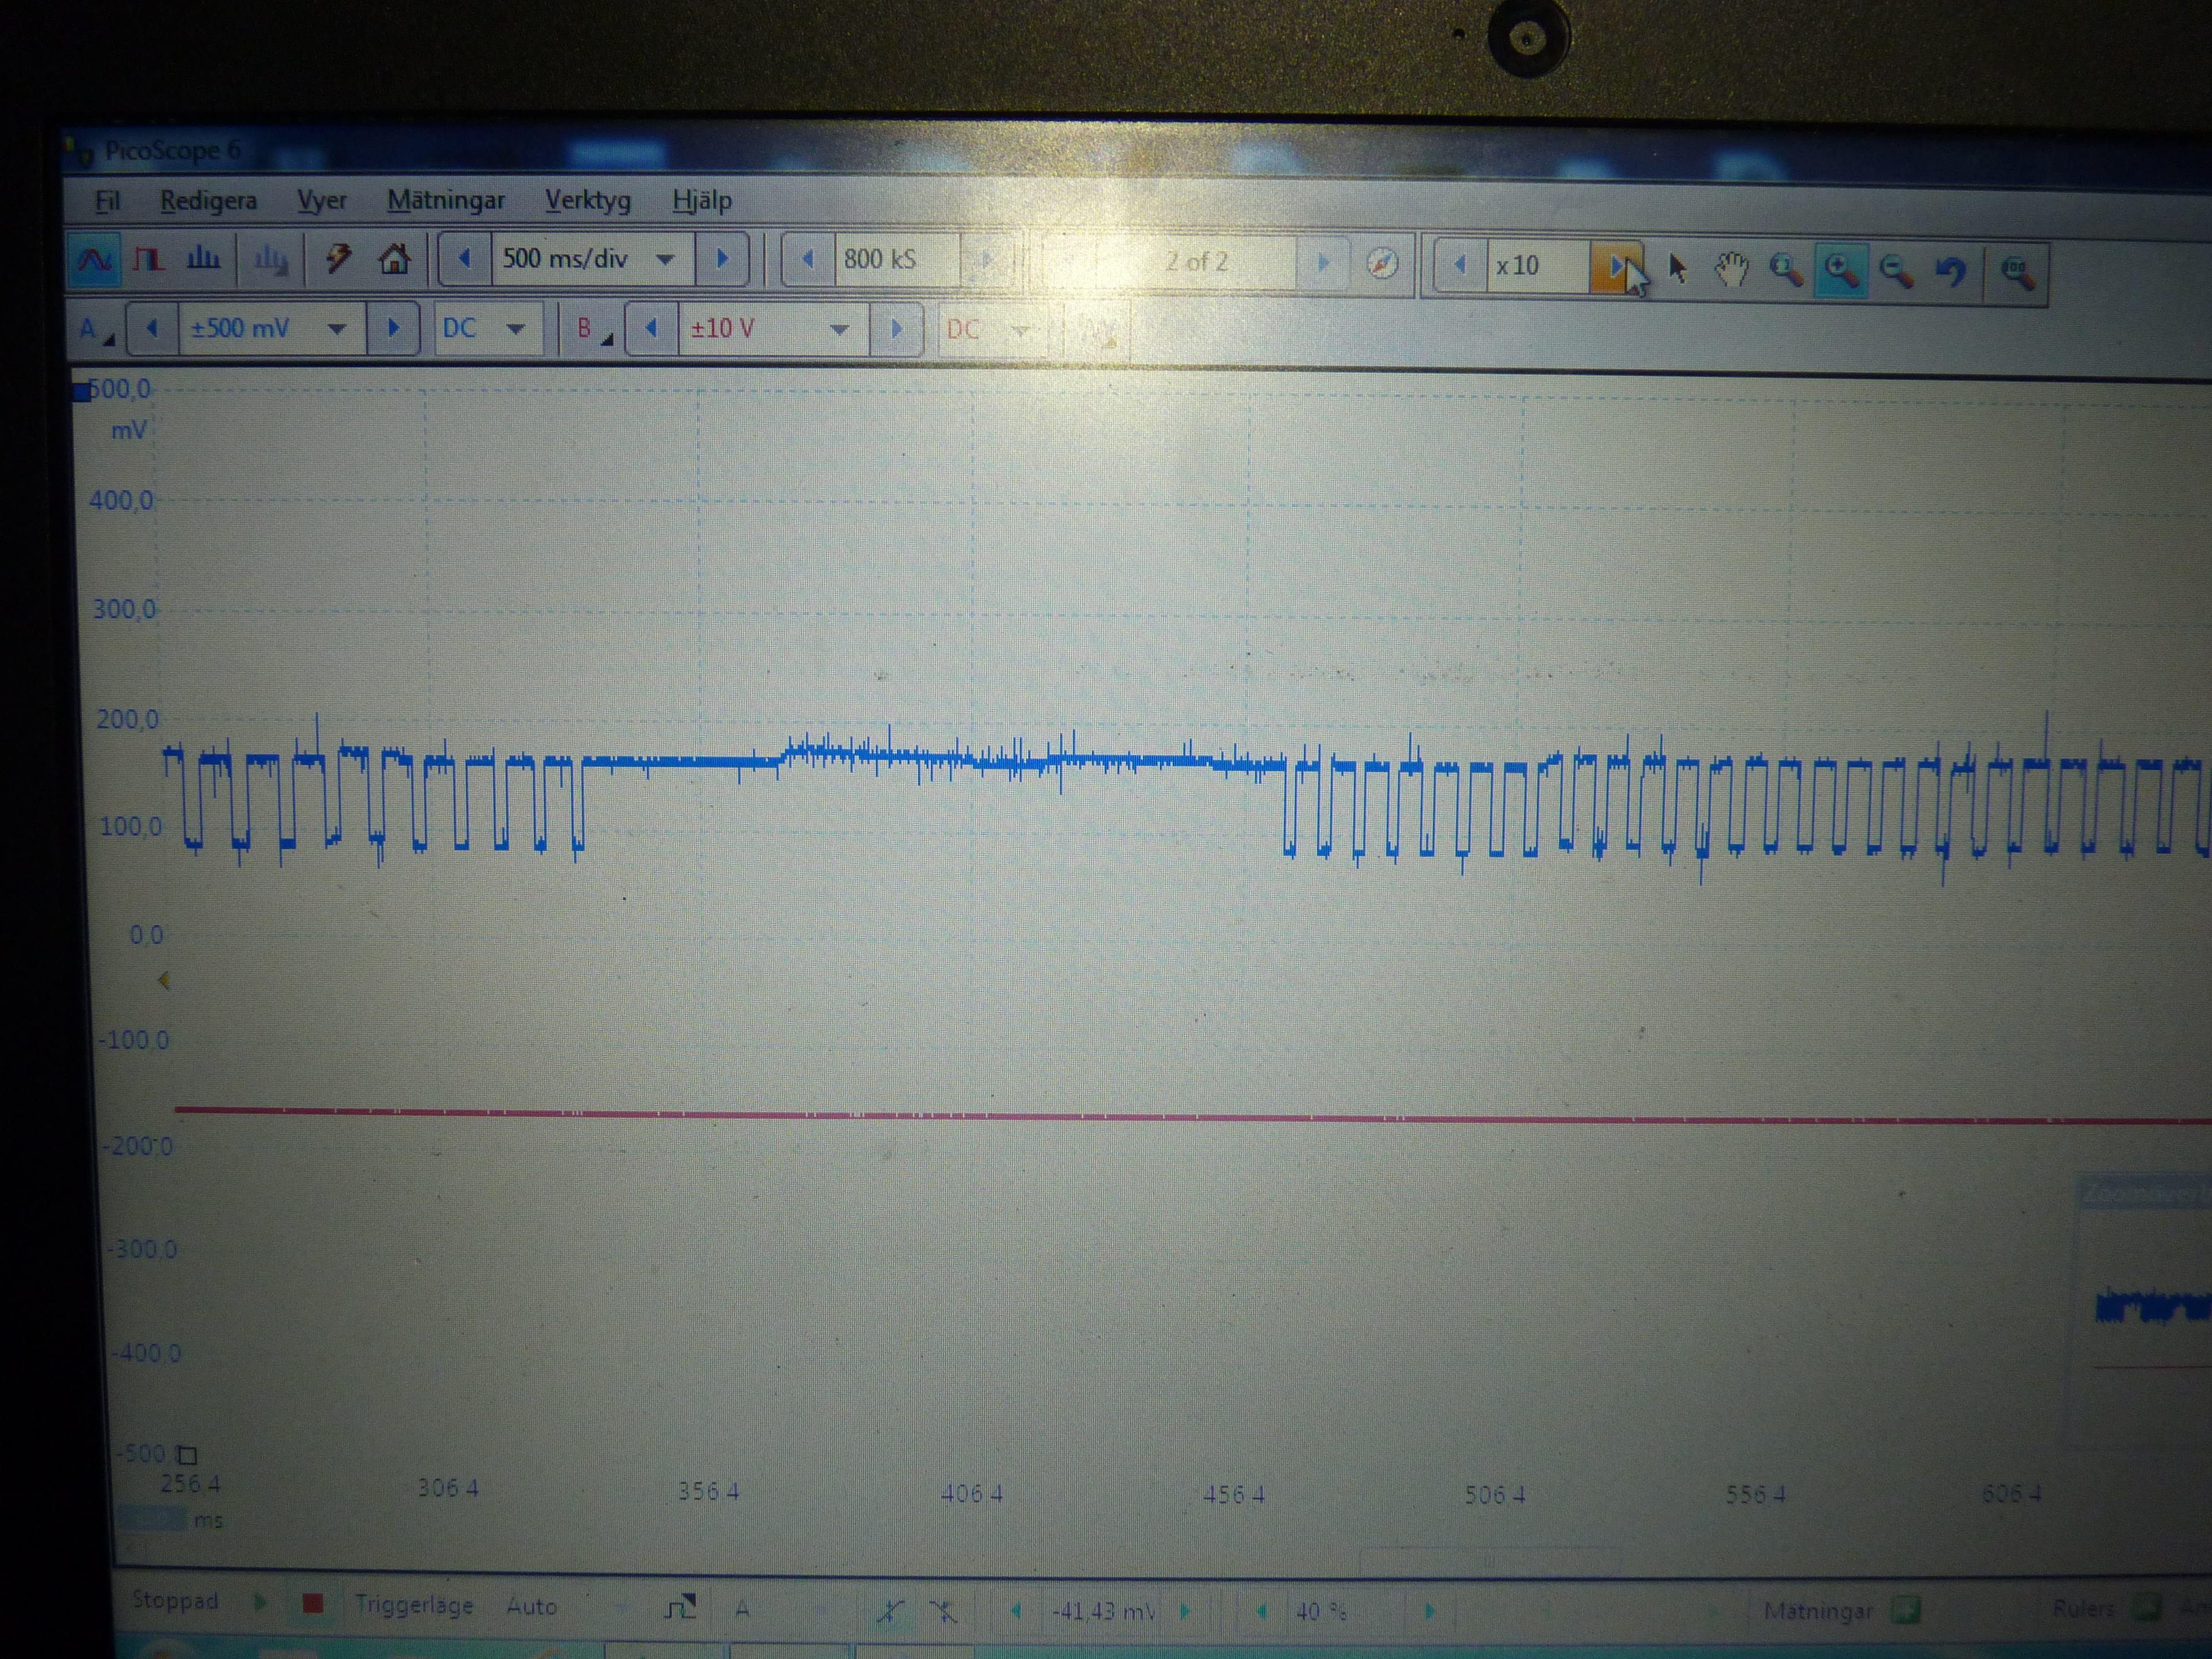
Task: Expand channel A DC coupling dropdown
Action: 516,328
